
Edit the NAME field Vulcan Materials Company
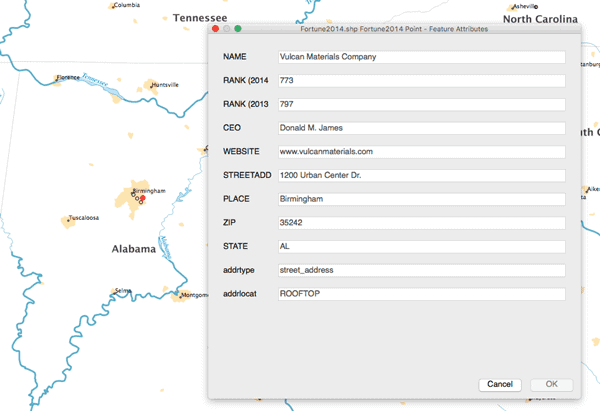pyautogui.click(x=422, y=57)
